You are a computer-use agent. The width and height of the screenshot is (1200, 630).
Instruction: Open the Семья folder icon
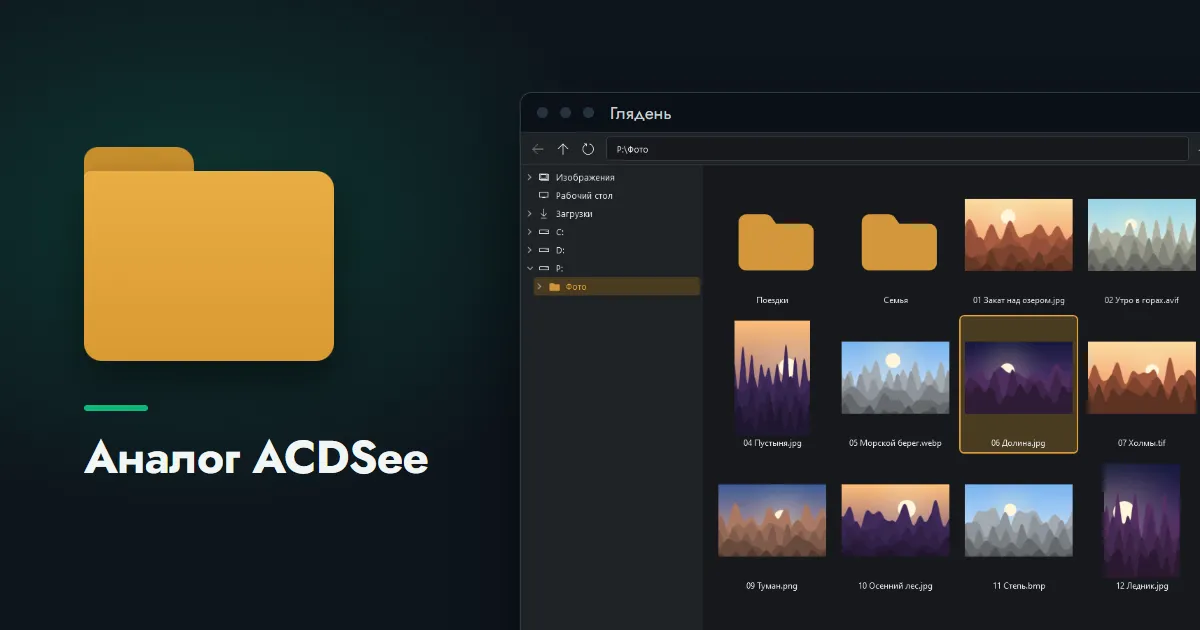(899, 242)
